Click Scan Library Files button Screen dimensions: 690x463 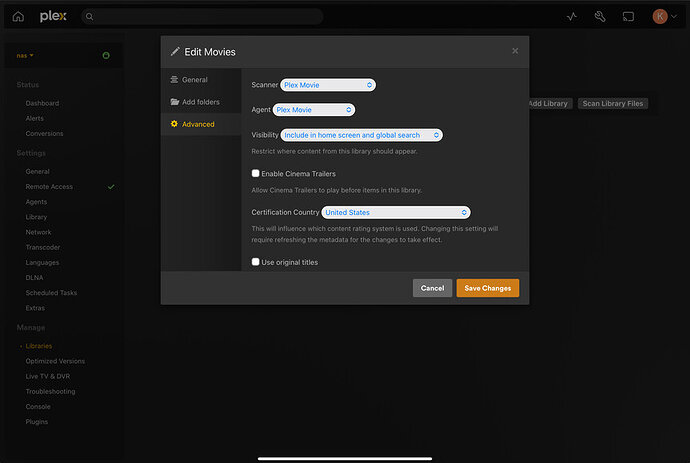click(x=613, y=103)
